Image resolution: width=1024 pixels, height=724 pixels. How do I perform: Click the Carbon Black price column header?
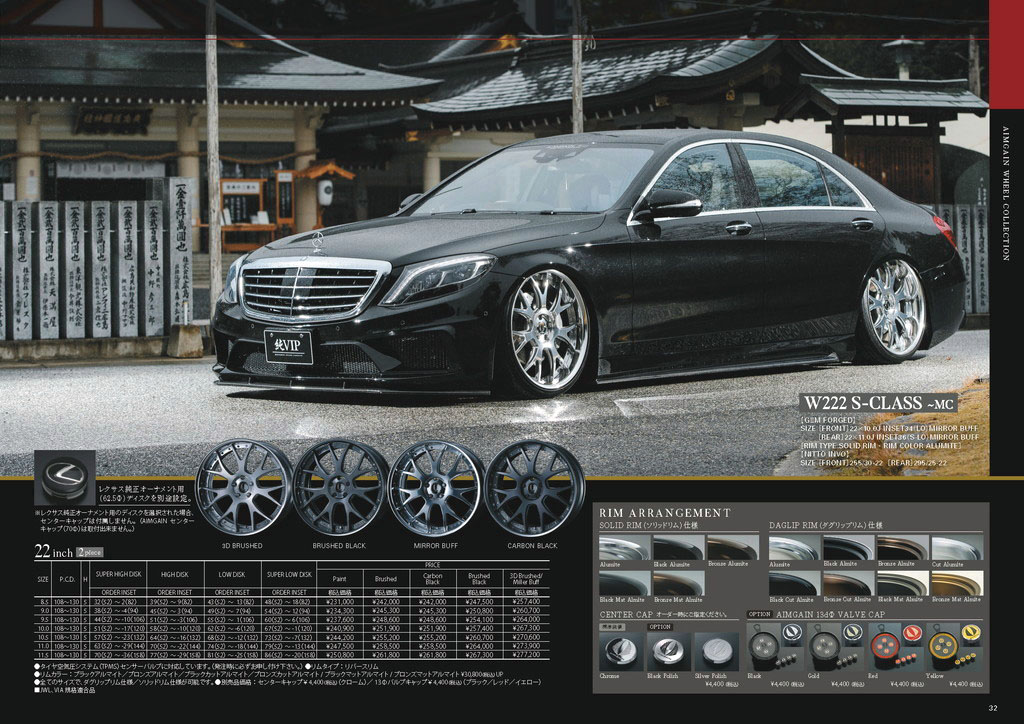coord(433,578)
